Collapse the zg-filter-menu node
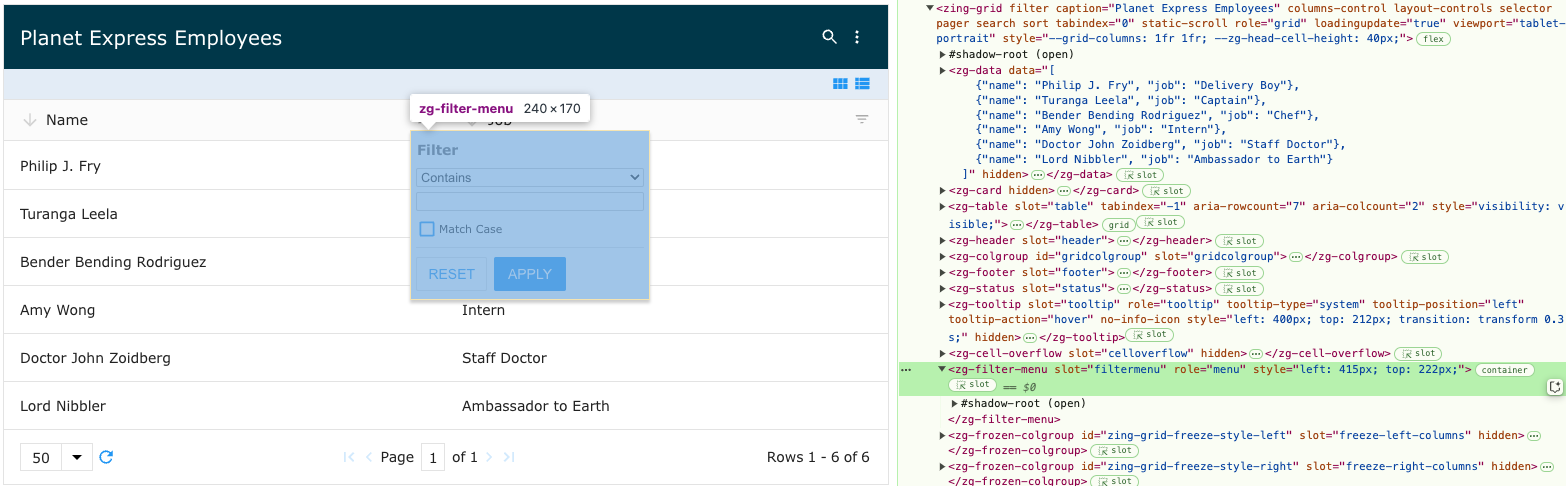 (942, 369)
